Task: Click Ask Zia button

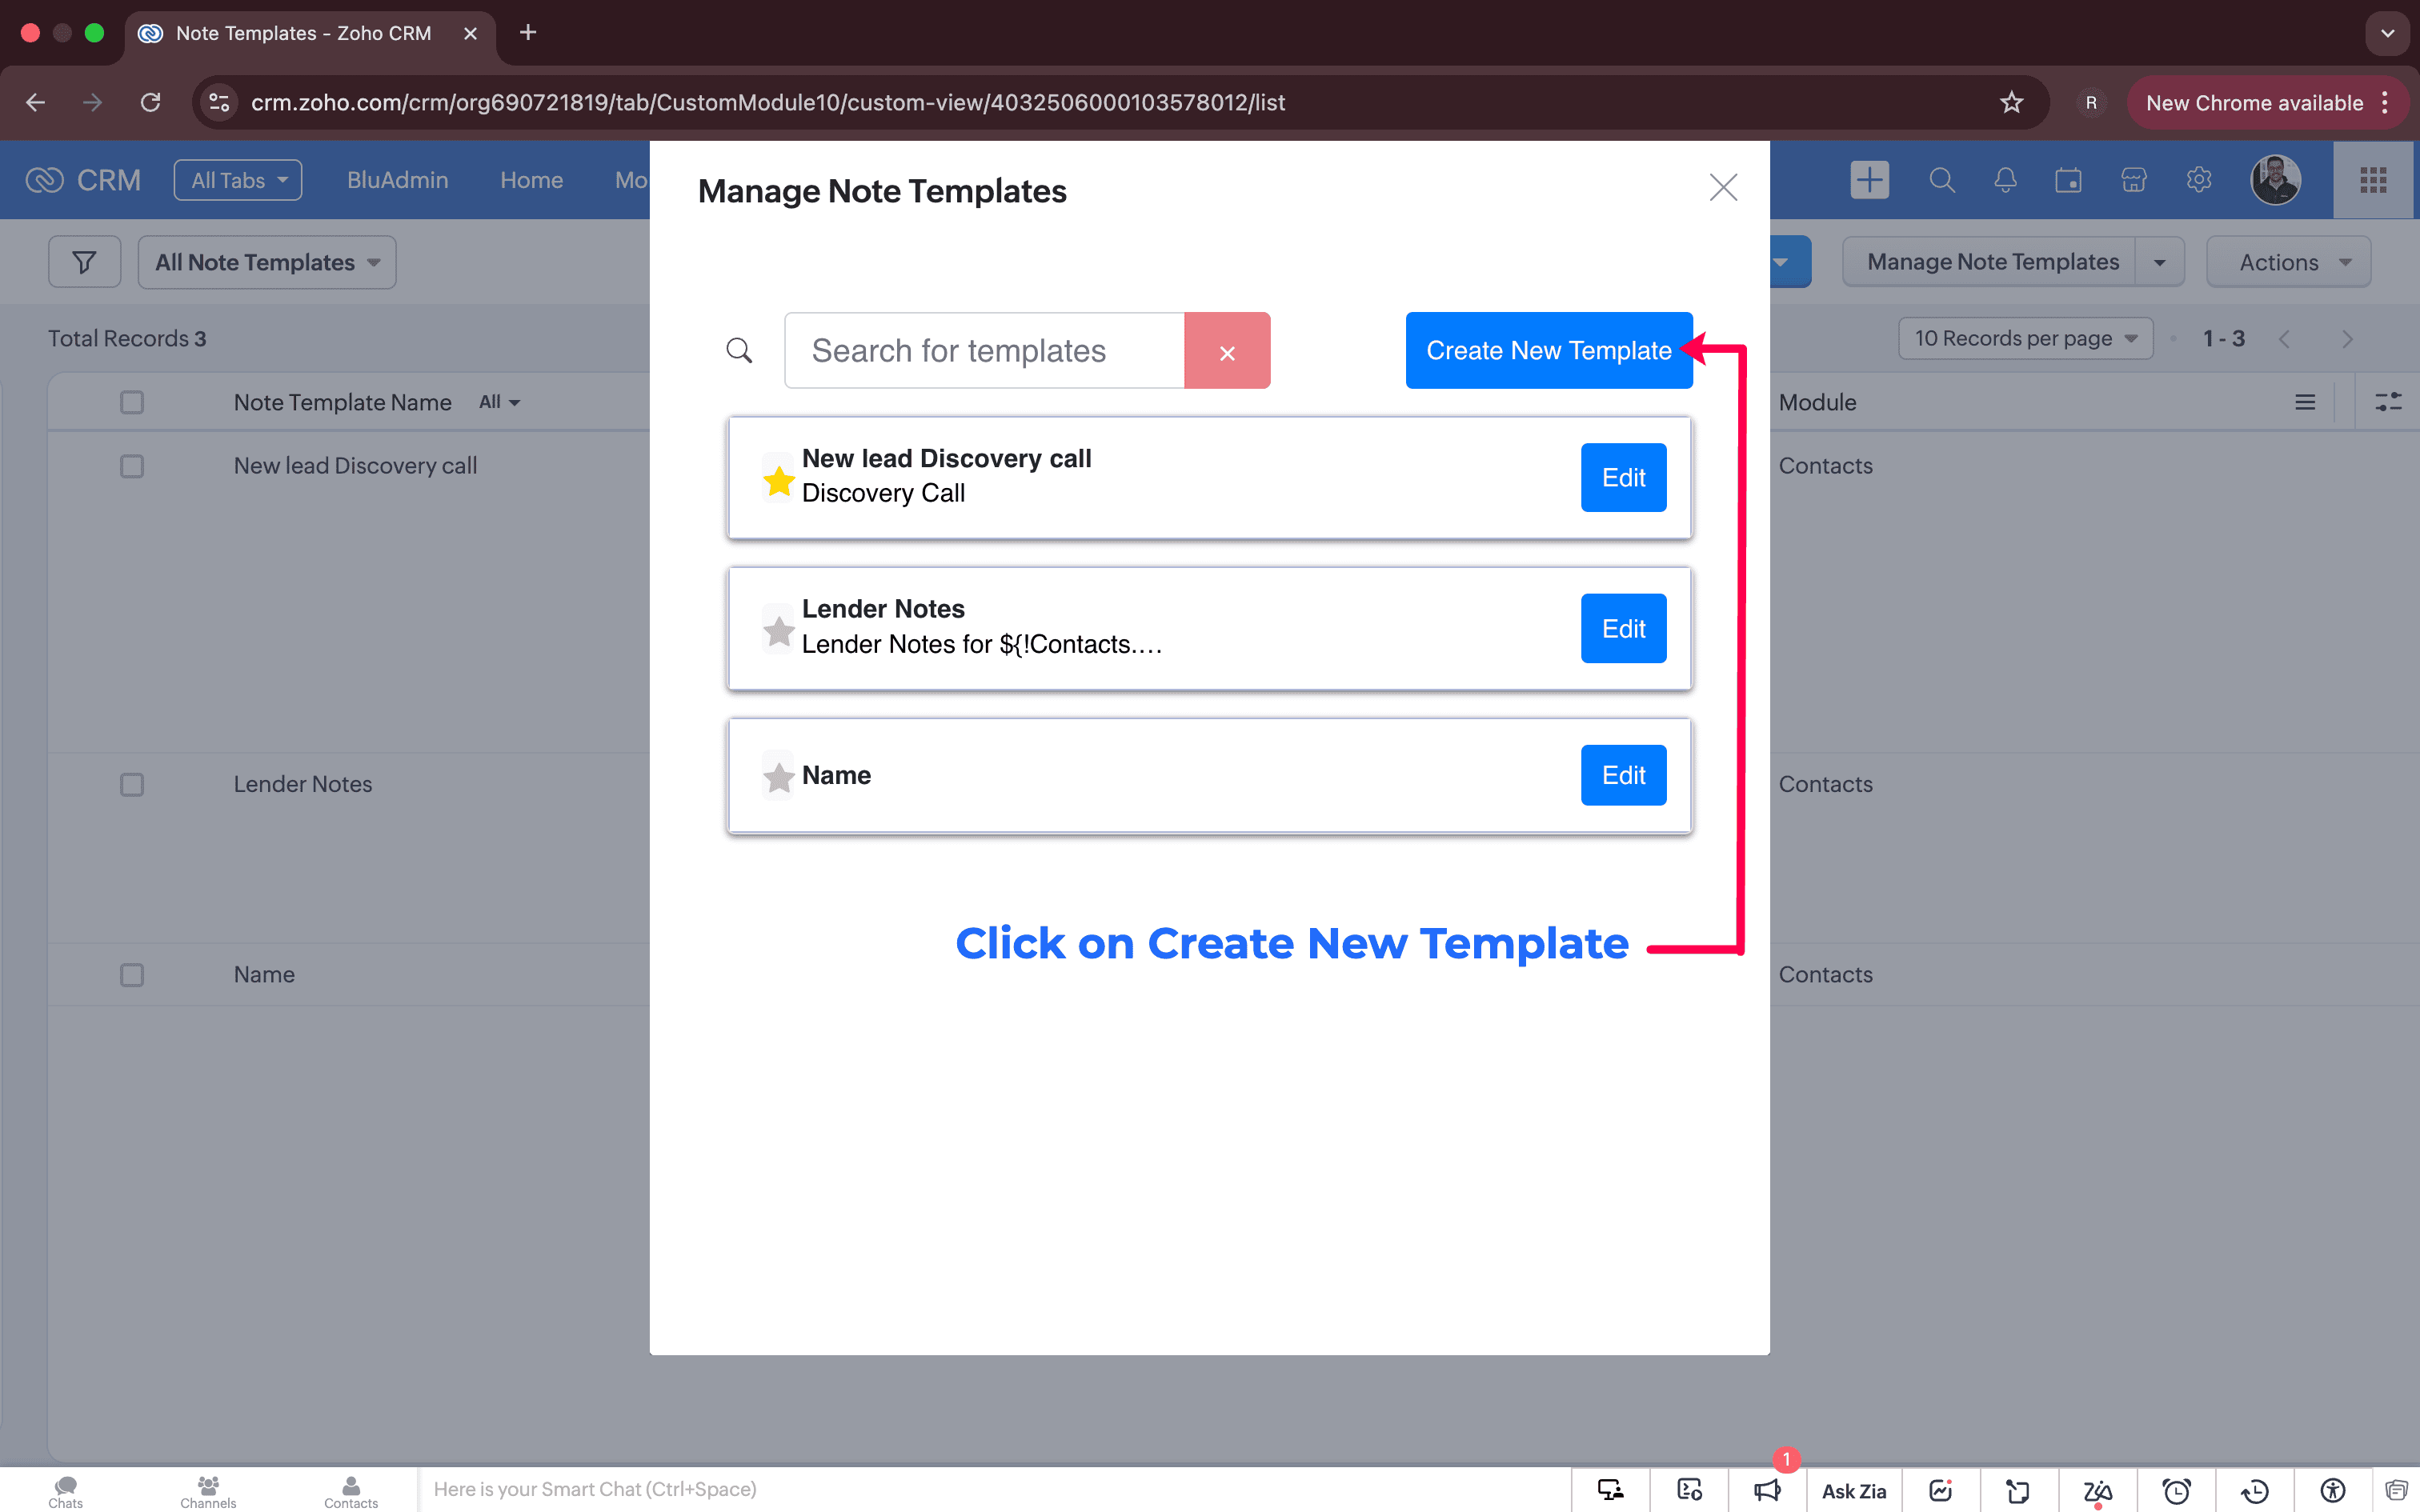Action: pyautogui.click(x=1853, y=1491)
